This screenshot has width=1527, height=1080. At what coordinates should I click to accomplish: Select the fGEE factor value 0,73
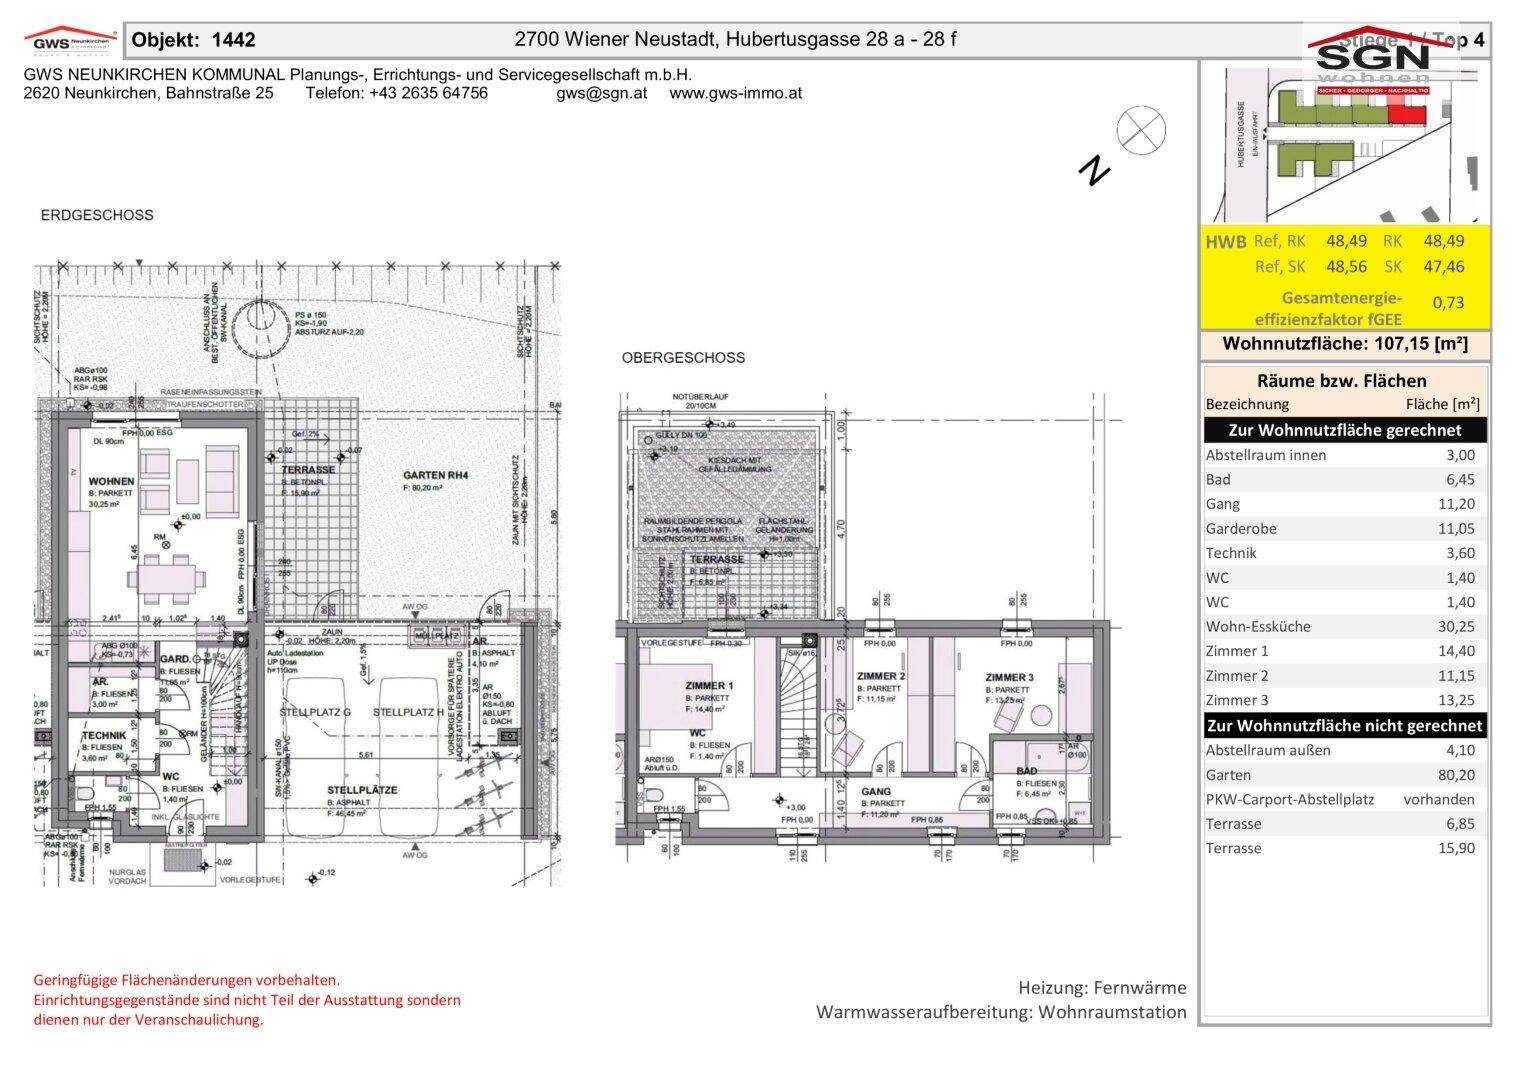click(1448, 302)
